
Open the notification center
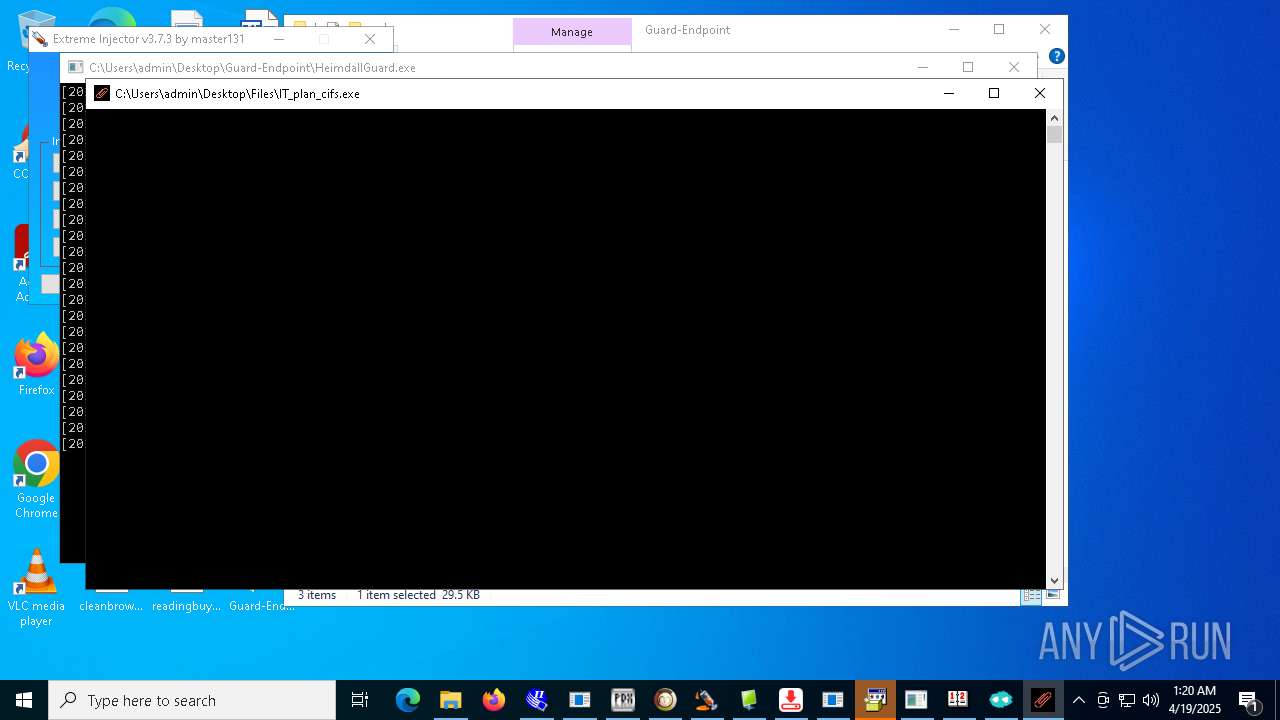point(1249,700)
